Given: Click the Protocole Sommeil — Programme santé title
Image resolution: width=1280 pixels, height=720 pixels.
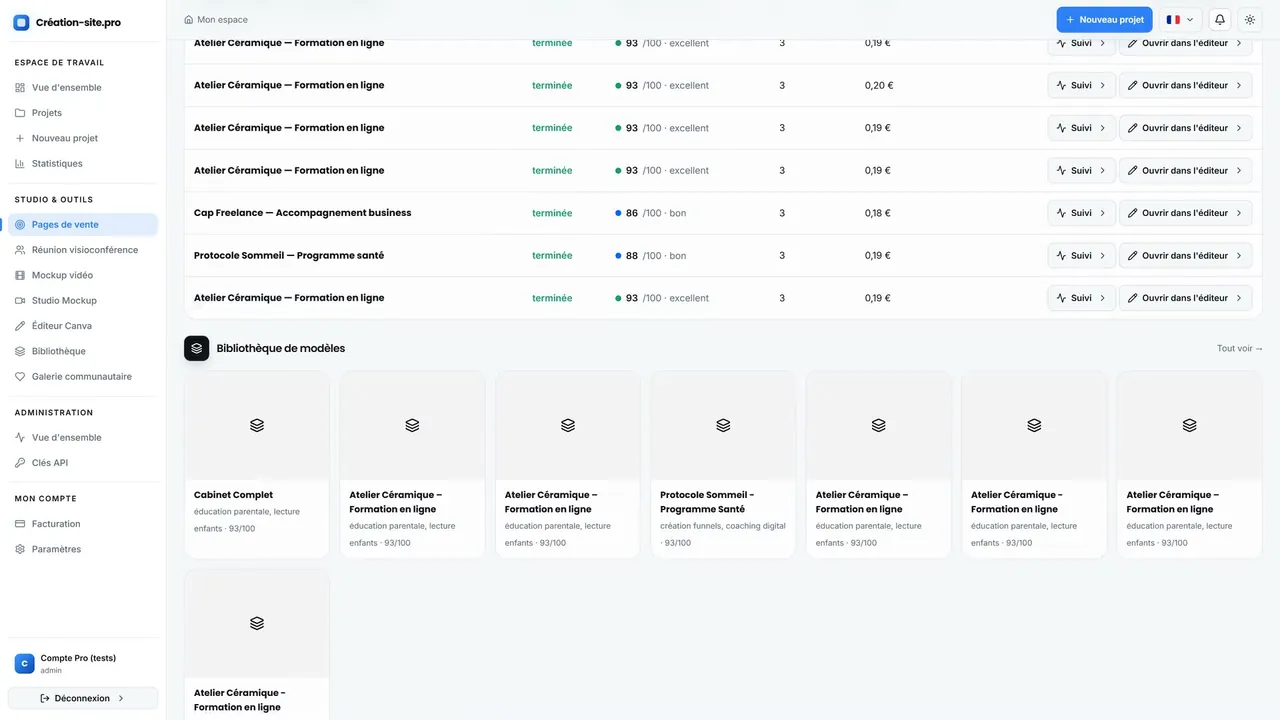Looking at the screenshot, I should [289, 255].
